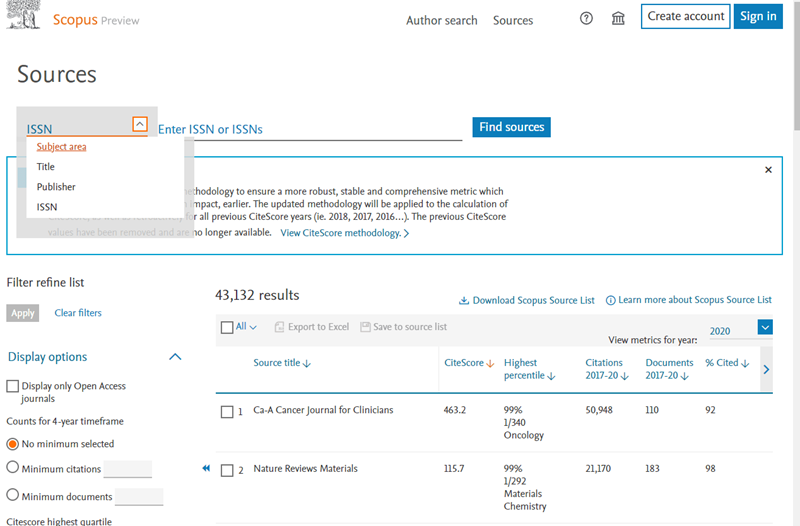Click Clear filters link
This screenshot has width=800, height=526.
click(78, 313)
